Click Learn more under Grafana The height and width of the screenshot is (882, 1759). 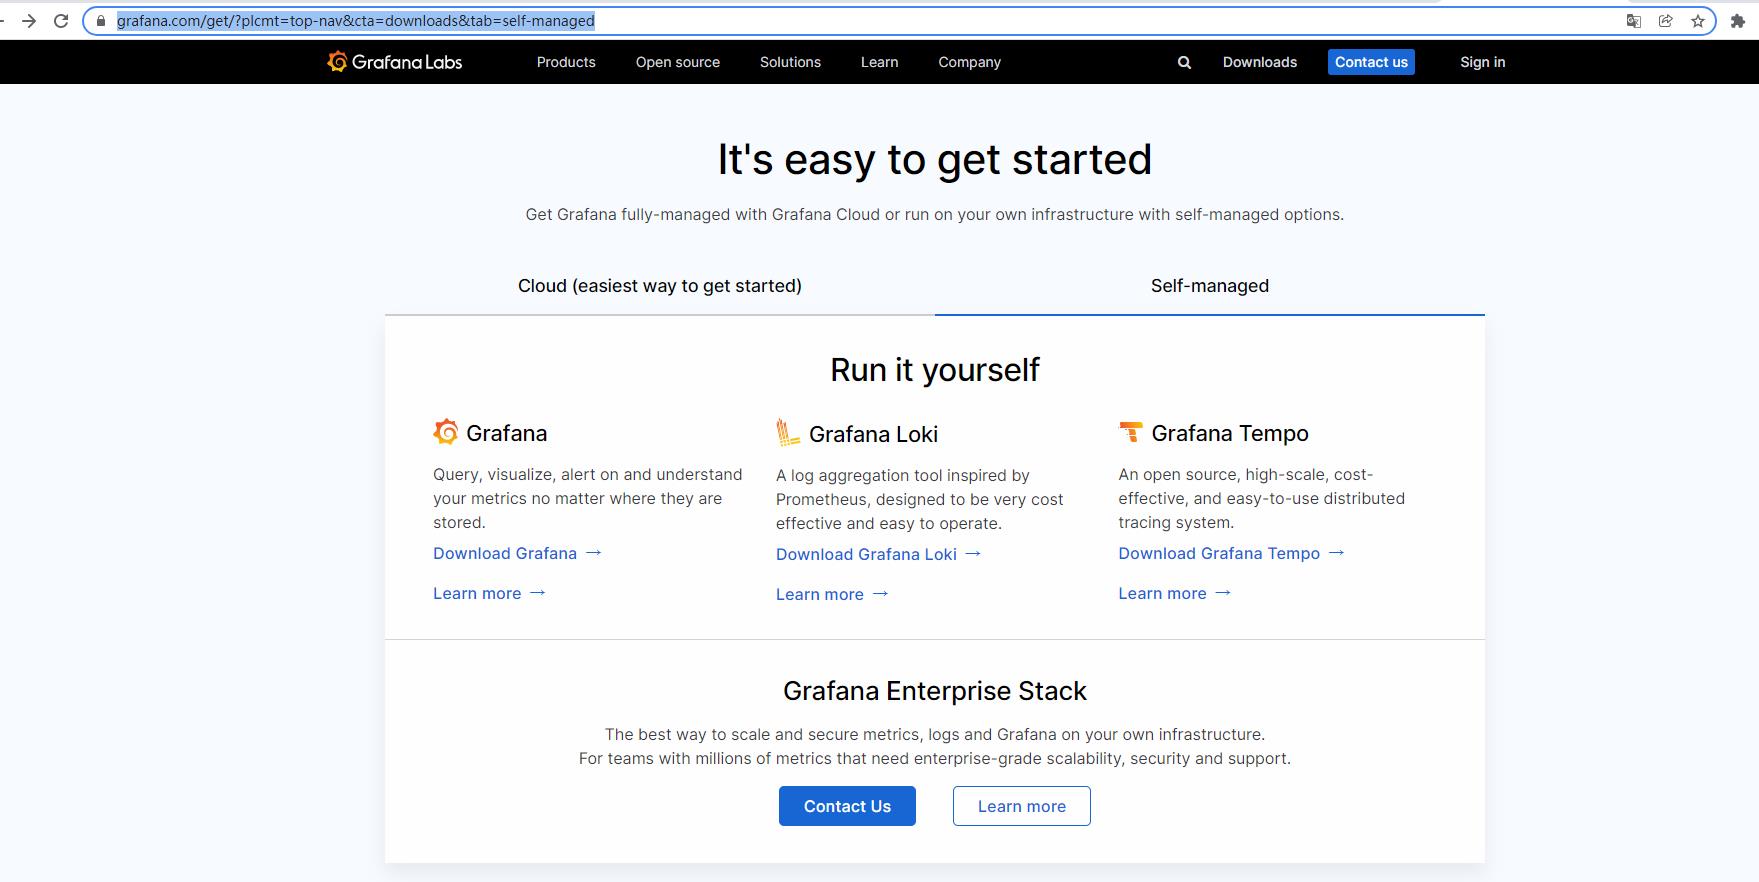coord(489,593)
